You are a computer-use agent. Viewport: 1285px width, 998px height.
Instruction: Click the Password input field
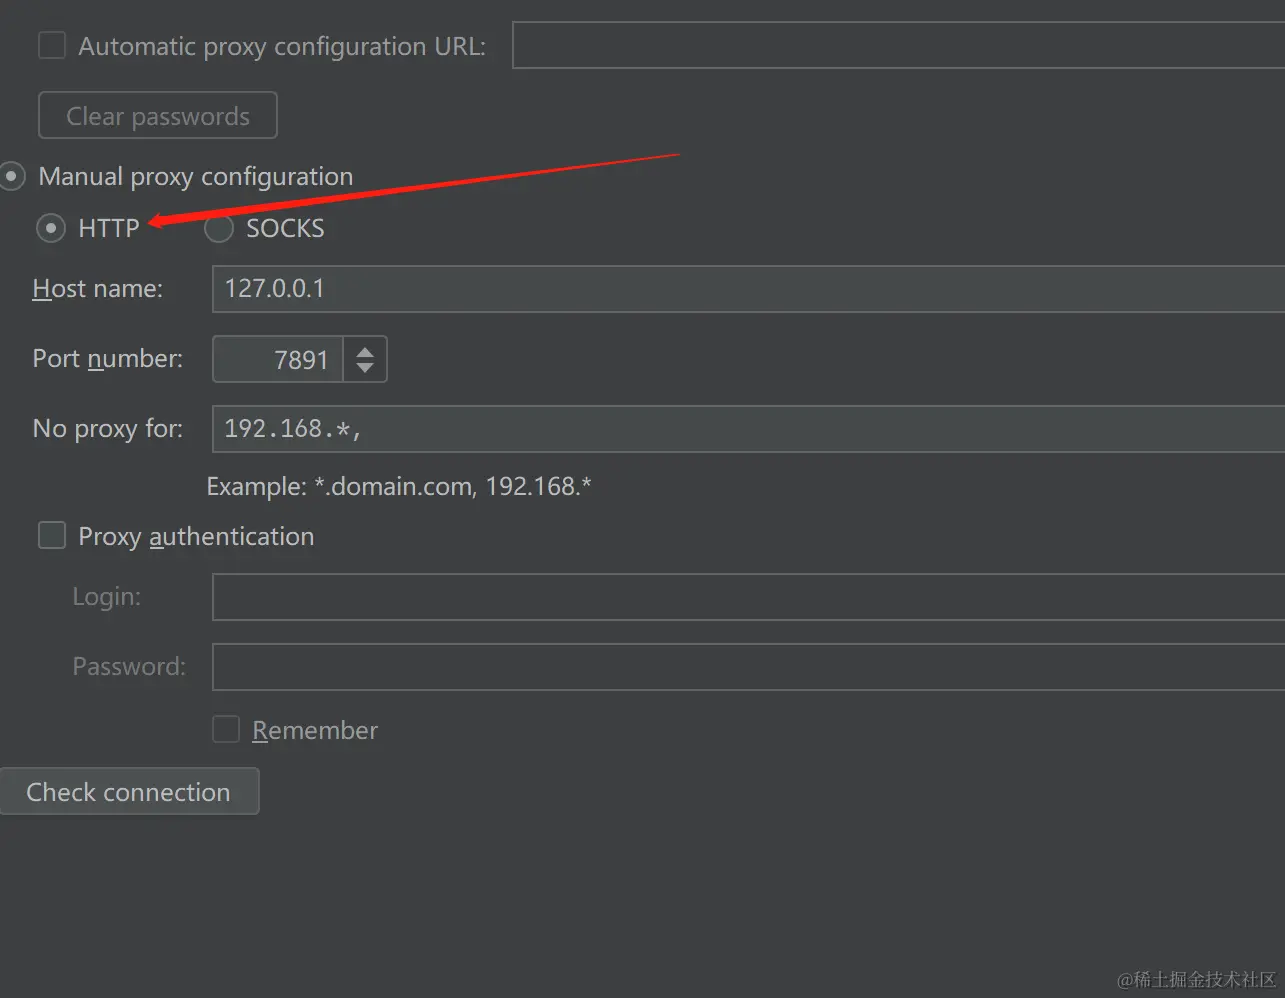point(748,667)
